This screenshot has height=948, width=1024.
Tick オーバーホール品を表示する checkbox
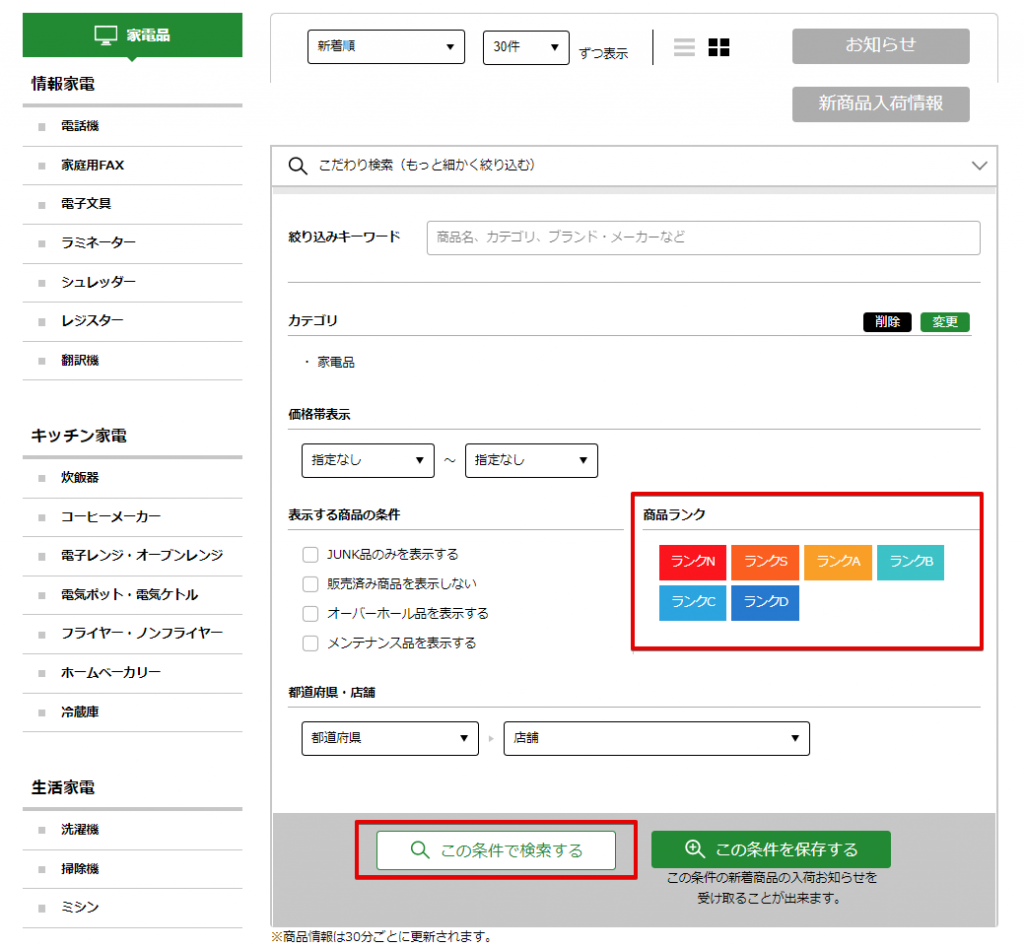[x=310, y=613]
